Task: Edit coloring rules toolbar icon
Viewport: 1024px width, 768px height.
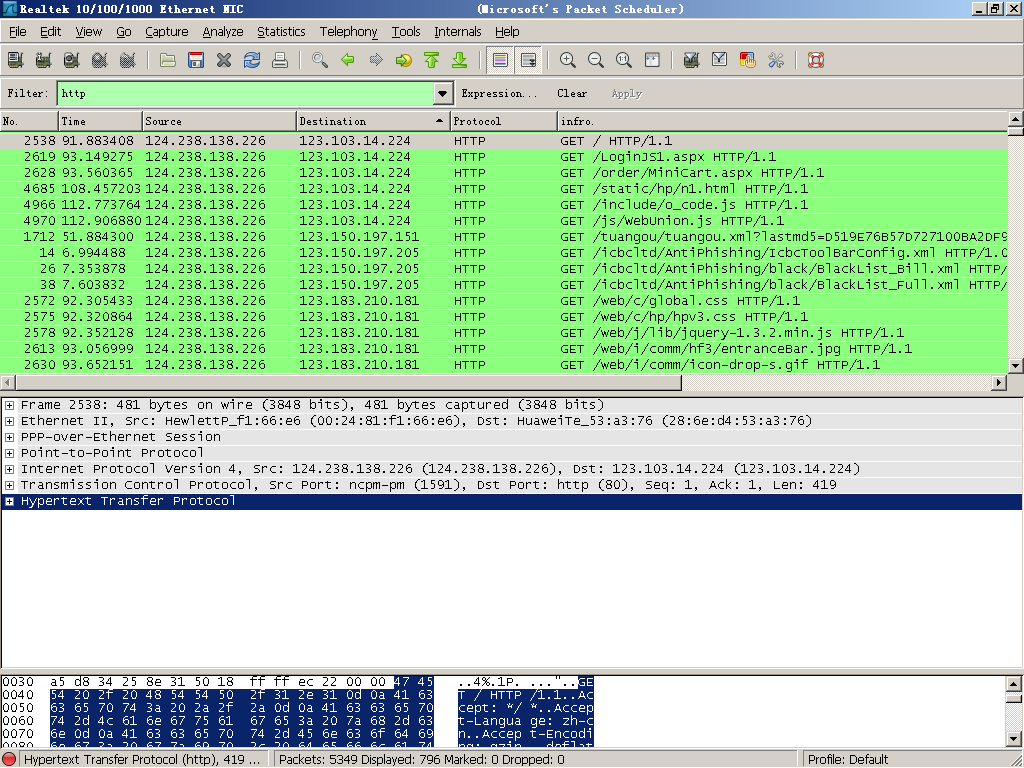Action: (x=748, y=60)
